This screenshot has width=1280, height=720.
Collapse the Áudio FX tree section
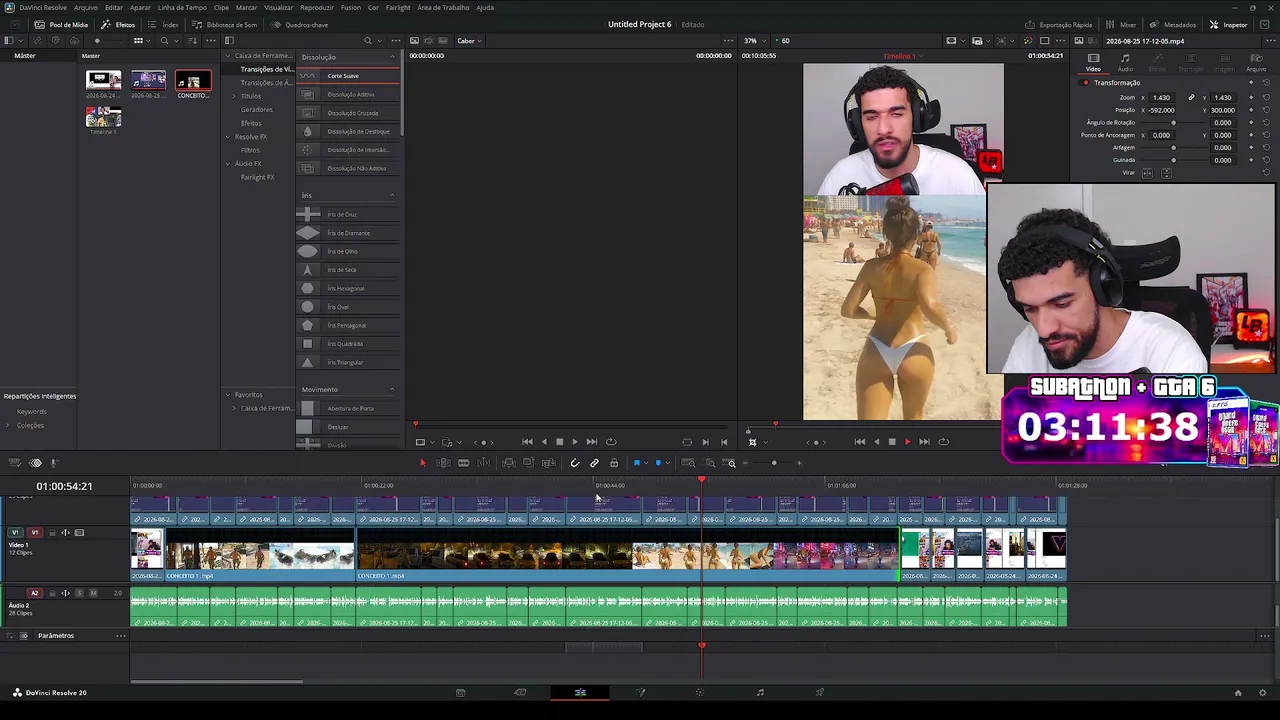pyautogui.click(x=227, y=164)
